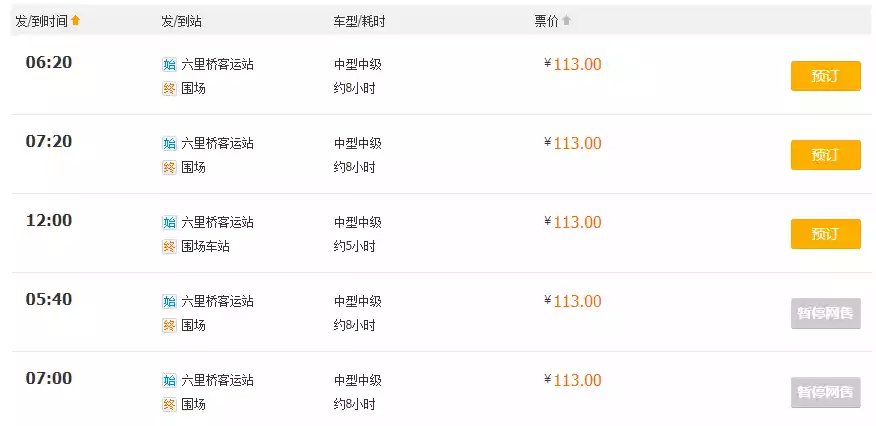Screen dimensions: 876x426
Task: Click the 终 terminus icon for 07:00 departure
Action: 169,404
